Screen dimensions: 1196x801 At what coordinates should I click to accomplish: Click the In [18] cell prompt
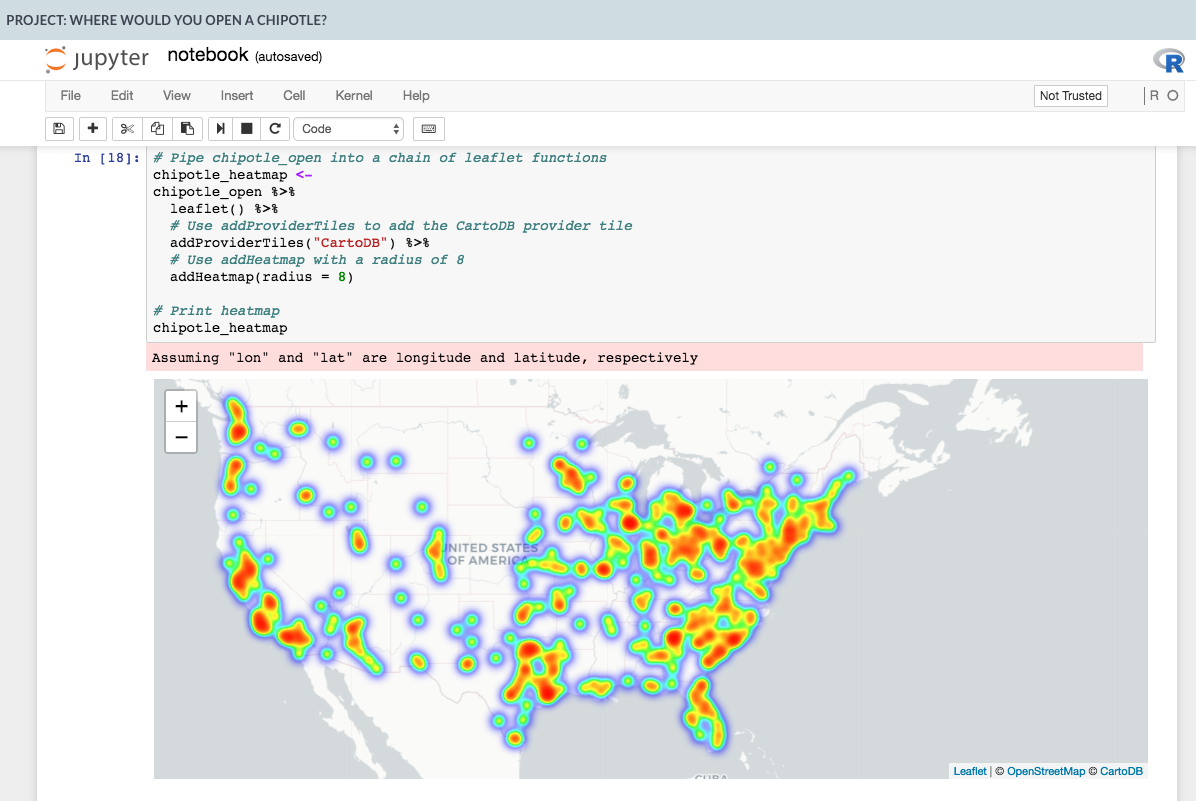pyautogui.click(x=107, y=158)
